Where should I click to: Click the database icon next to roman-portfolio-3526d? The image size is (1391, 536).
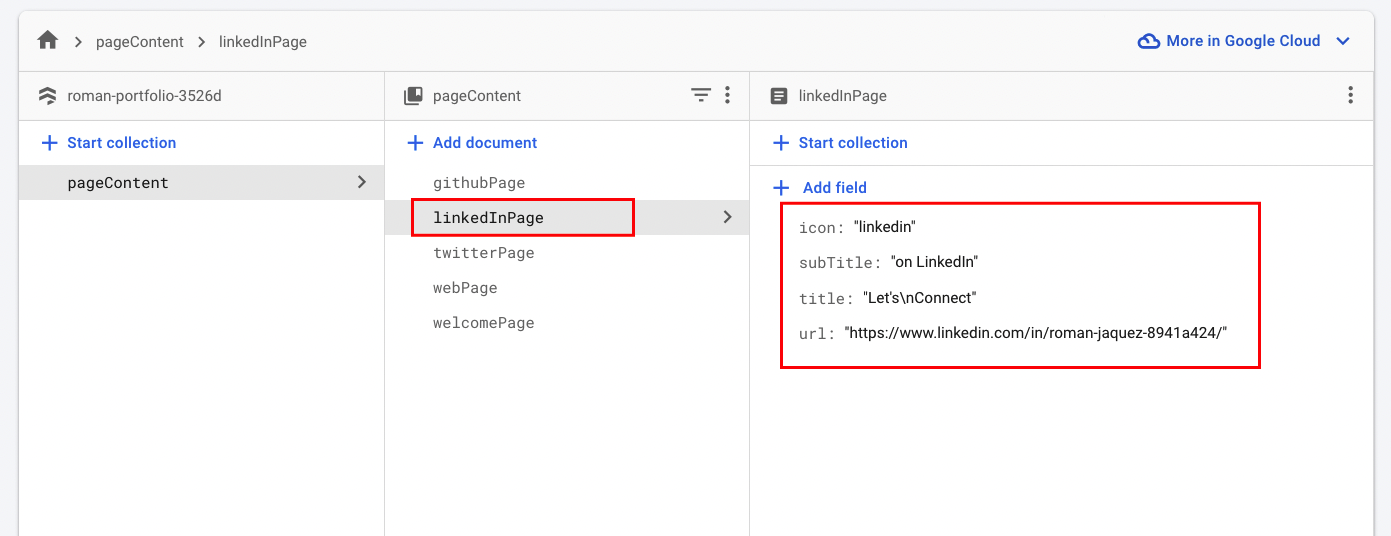tap(47, 96)
